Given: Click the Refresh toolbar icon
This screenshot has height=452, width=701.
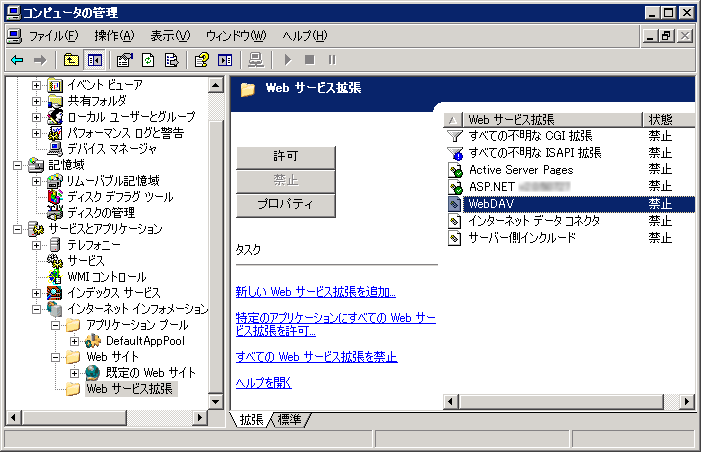Looking at the screenshot, I should tap(148, 60).
